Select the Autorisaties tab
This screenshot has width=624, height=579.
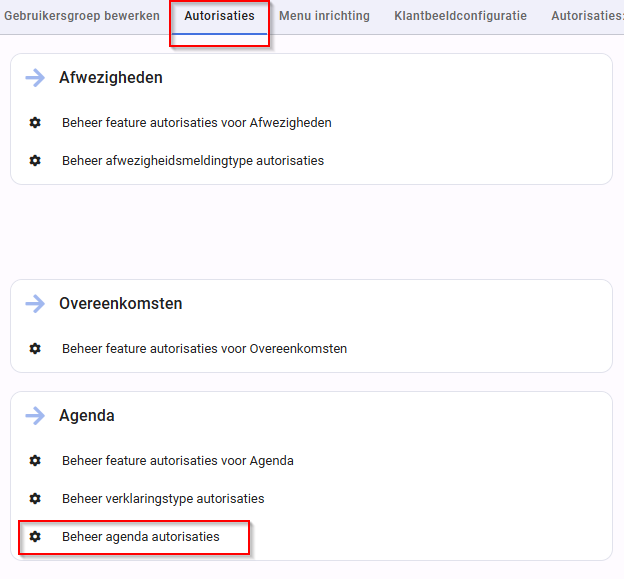click(x=219, y=16)
